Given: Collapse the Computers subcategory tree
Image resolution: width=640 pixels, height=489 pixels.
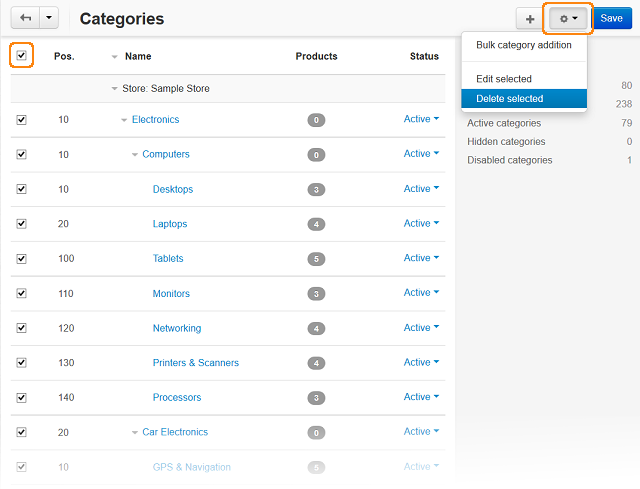Looking at the screenshot, I should [x=135, y=155].
